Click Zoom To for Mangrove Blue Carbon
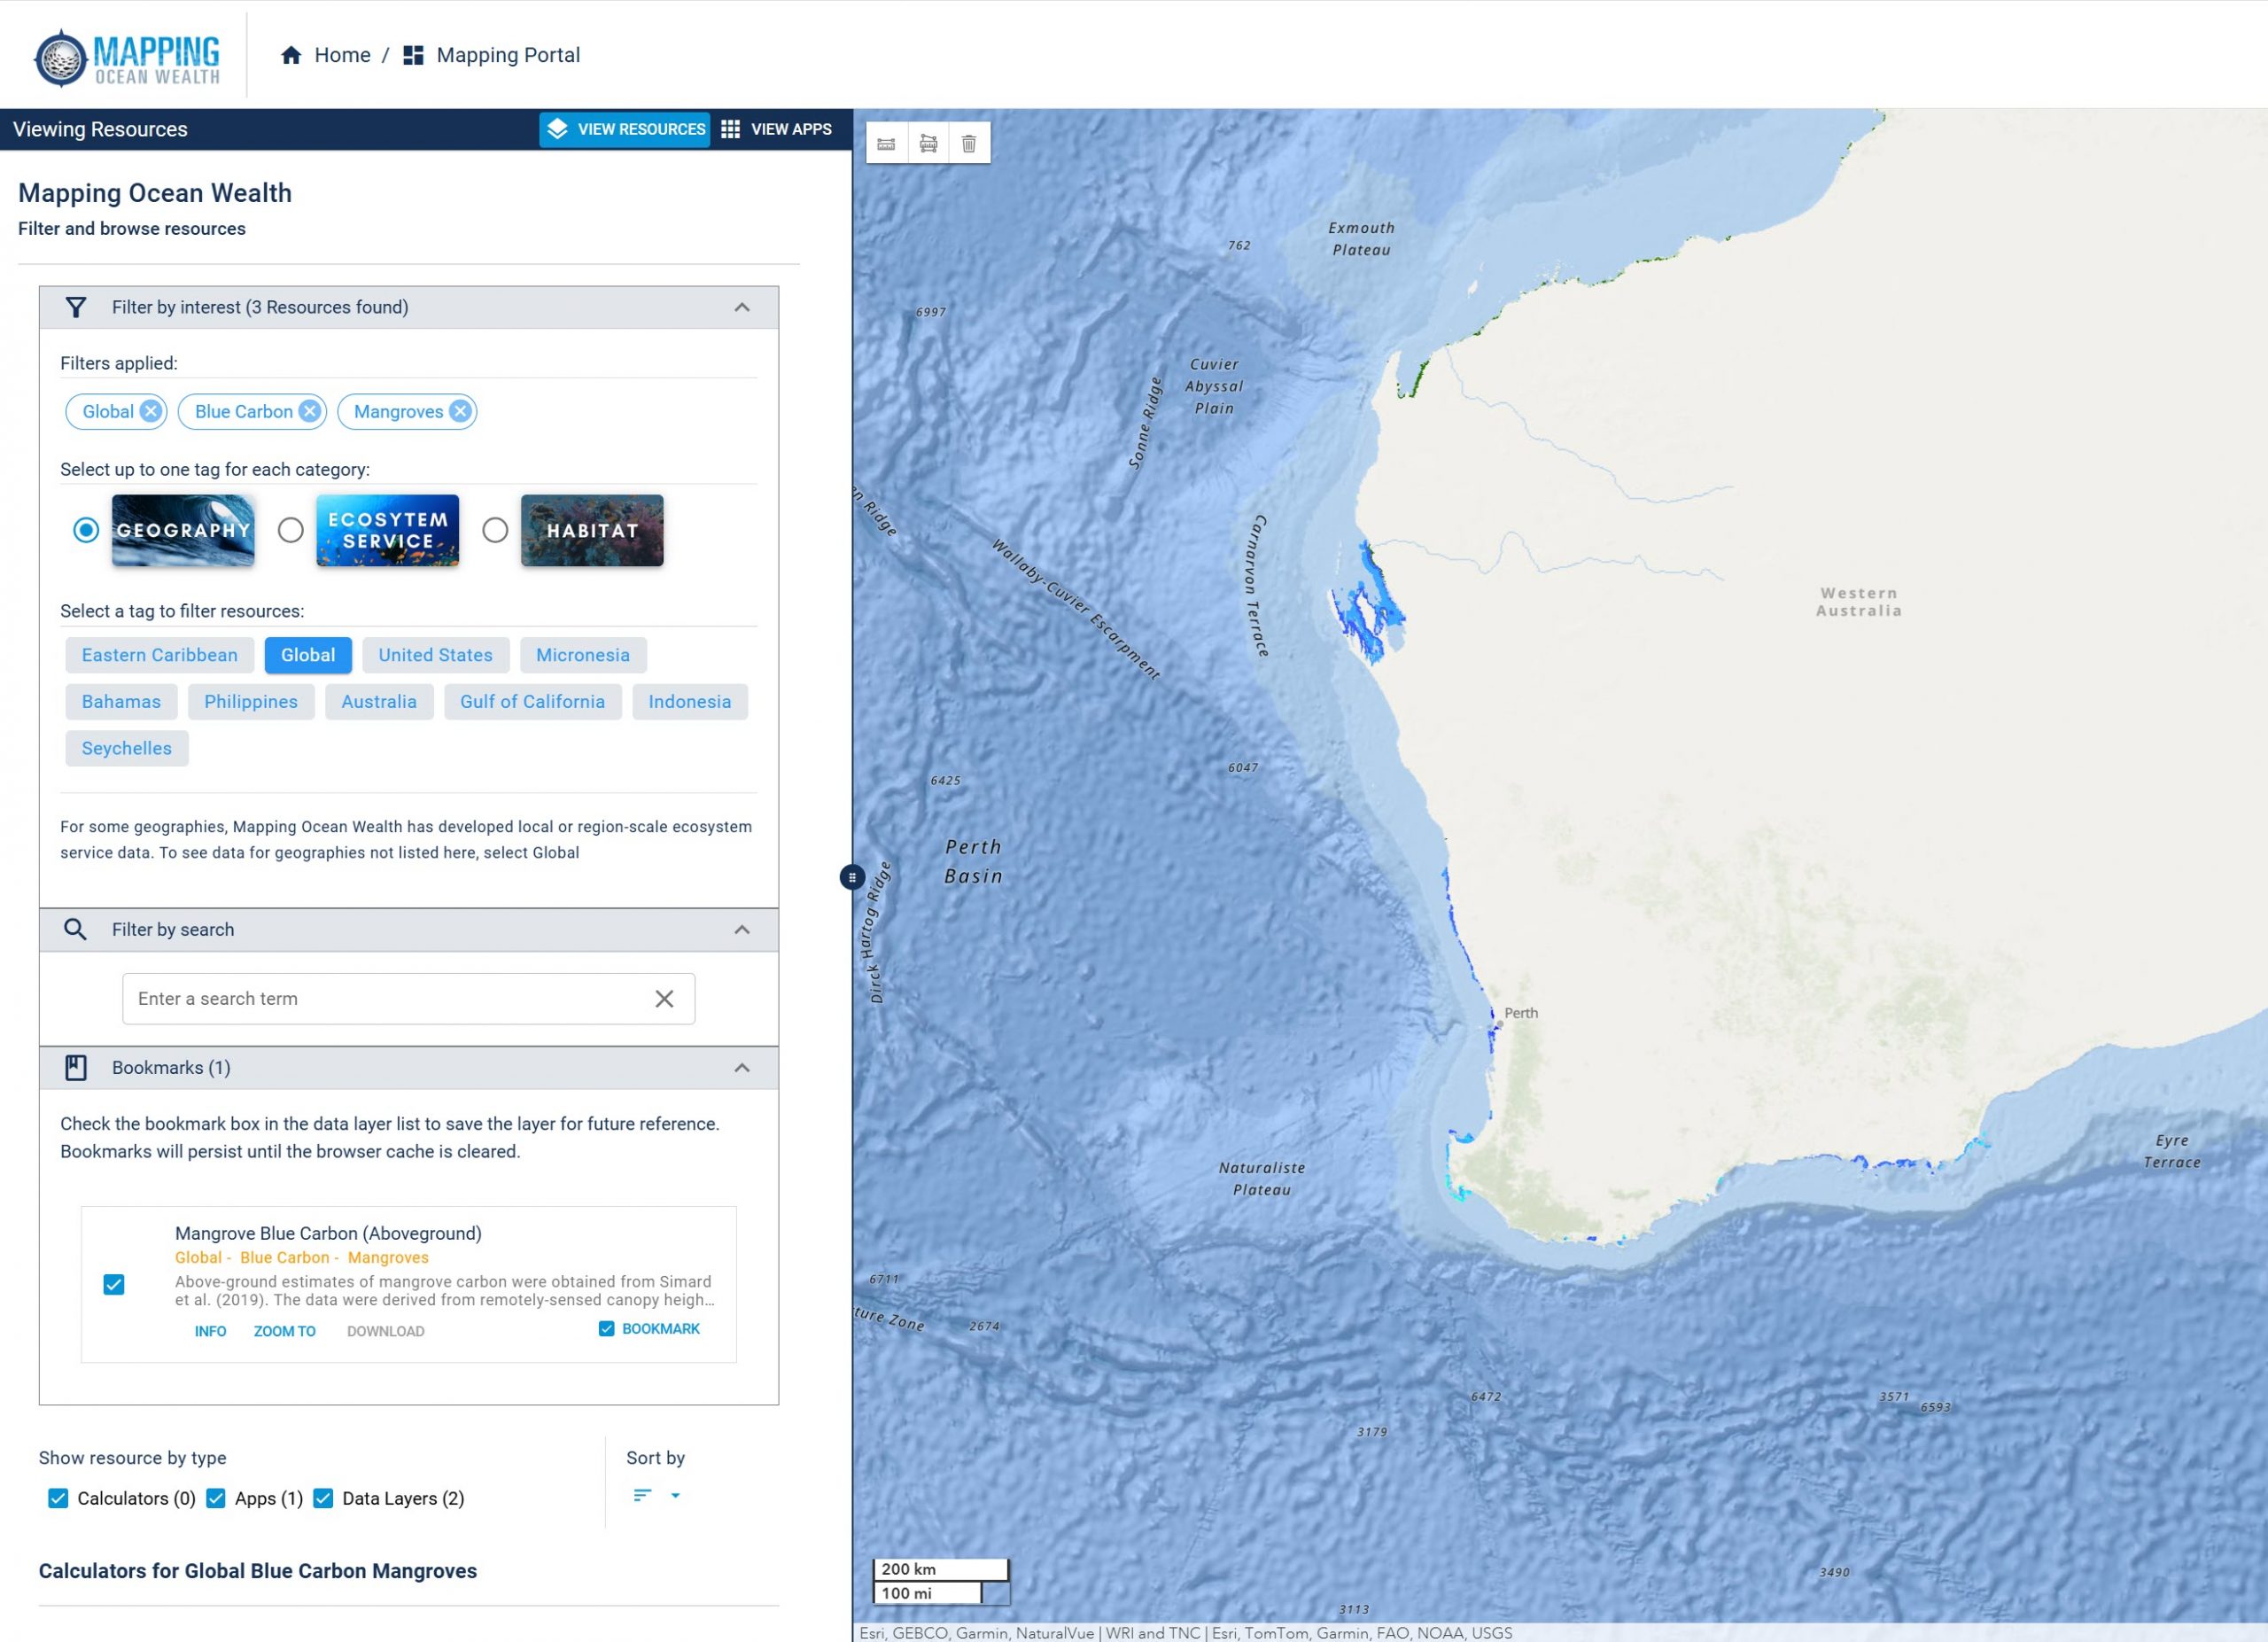 (284, 1330)
